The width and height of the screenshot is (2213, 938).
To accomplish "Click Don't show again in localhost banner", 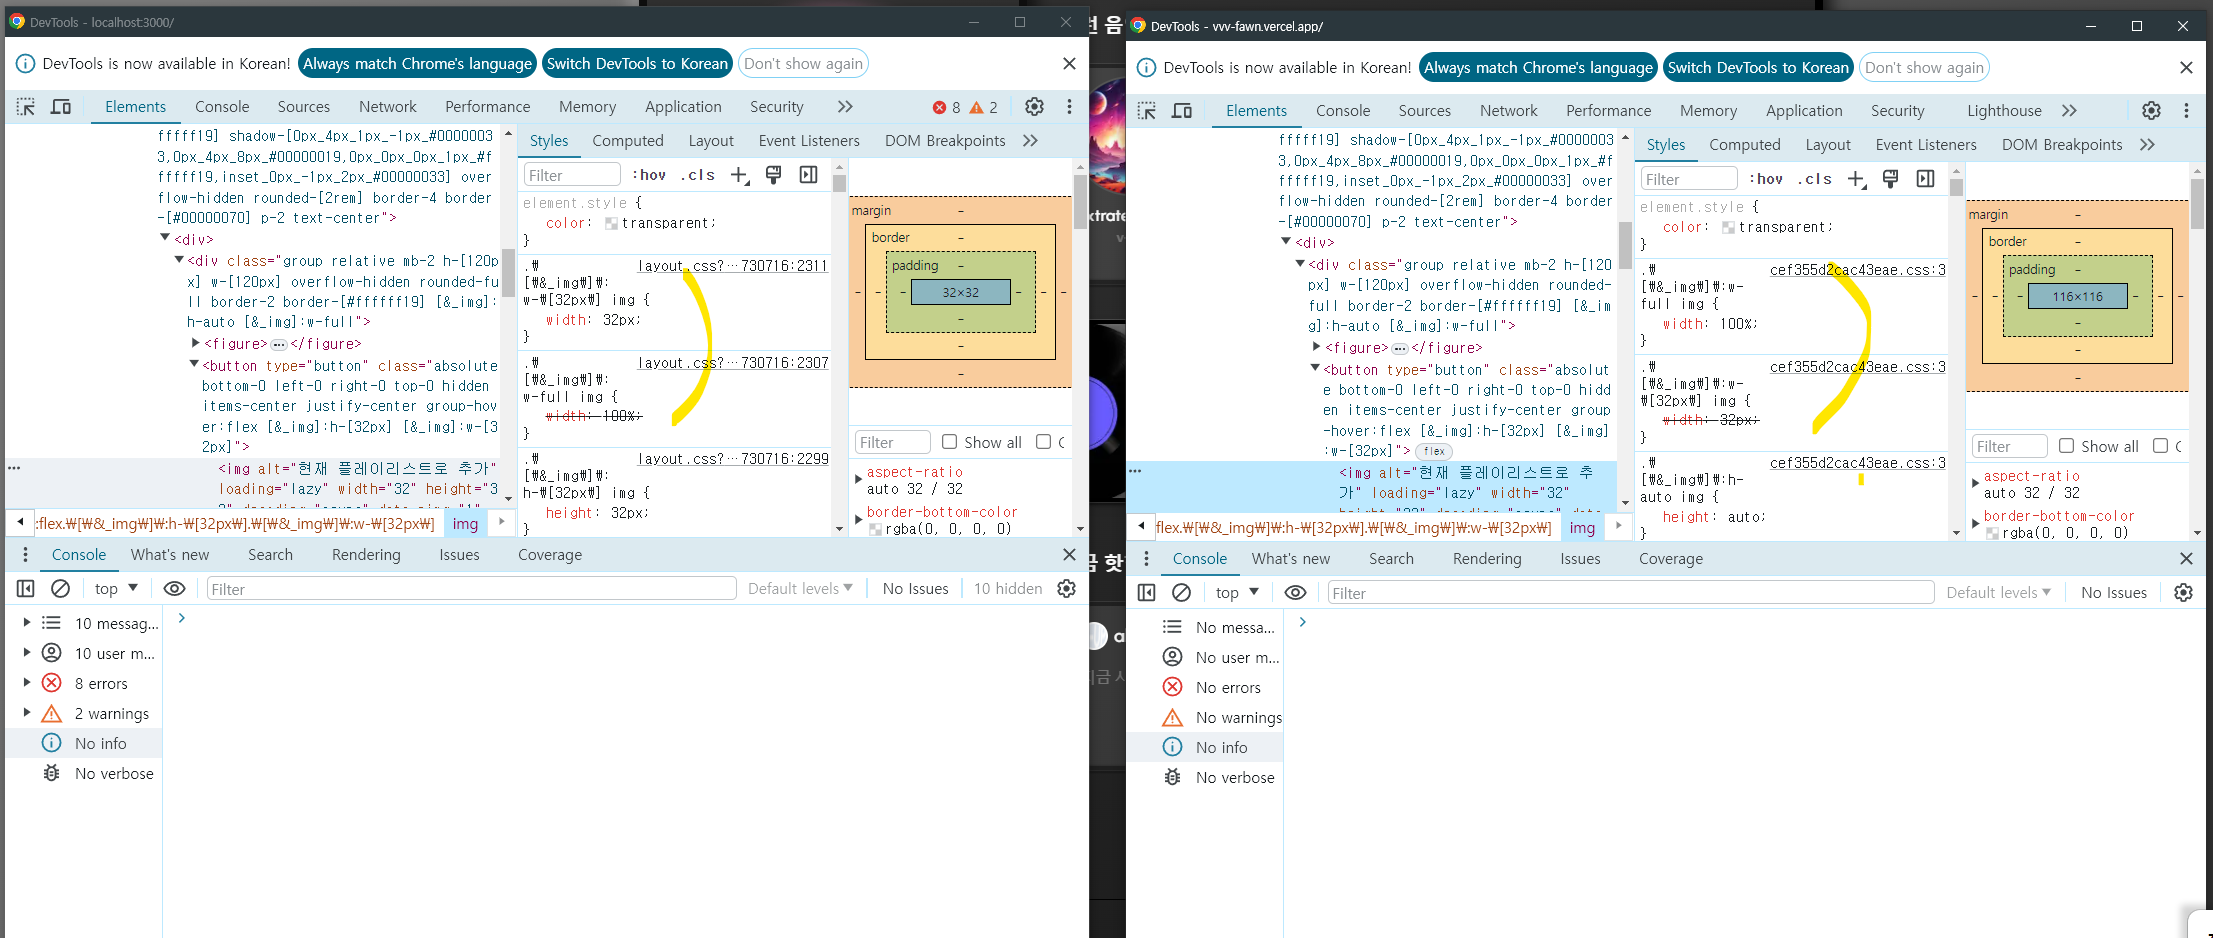I will tap(803, 64).
